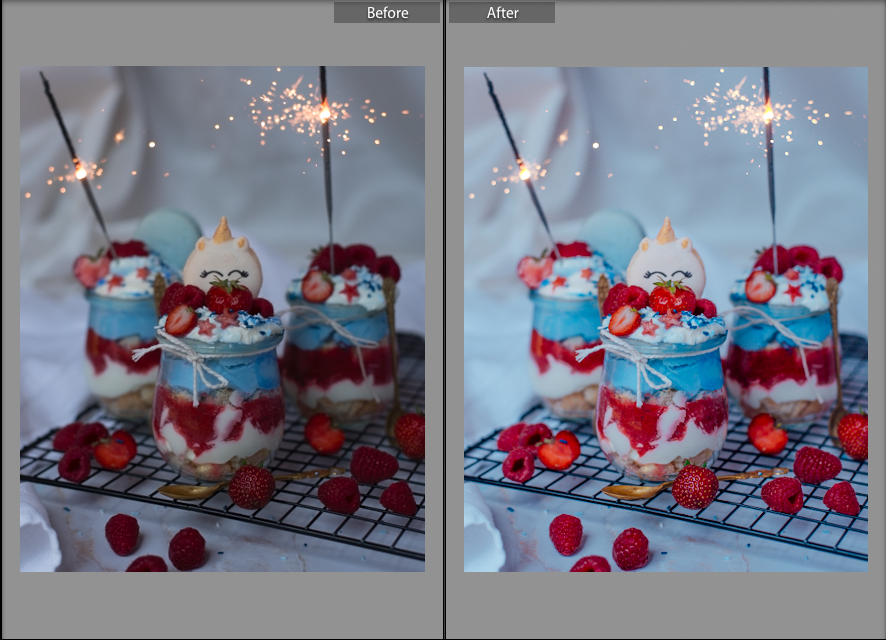Click the unicorn macaron in the After photo
This screenshot has height=640, width=886.
click(666, 262)
